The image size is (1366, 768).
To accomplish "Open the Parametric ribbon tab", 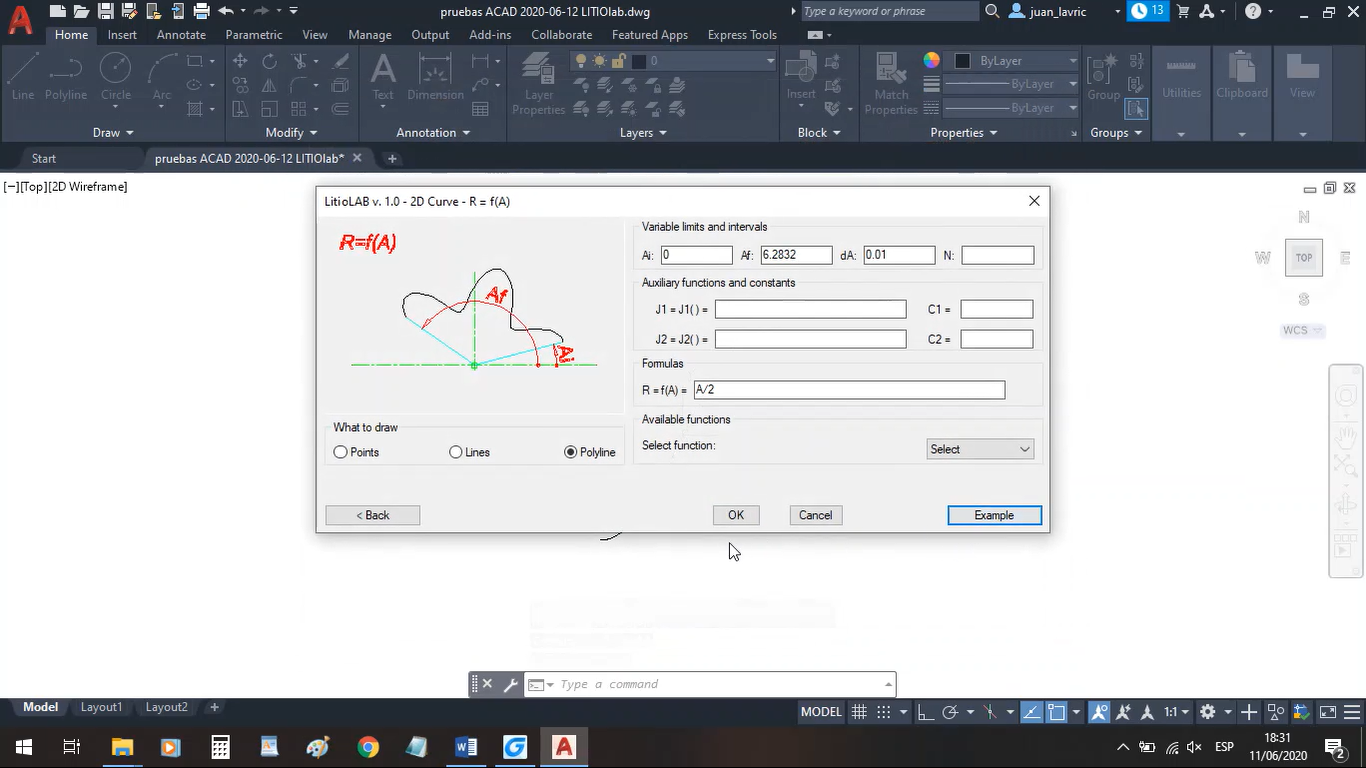I will click(x=254, y=34).
